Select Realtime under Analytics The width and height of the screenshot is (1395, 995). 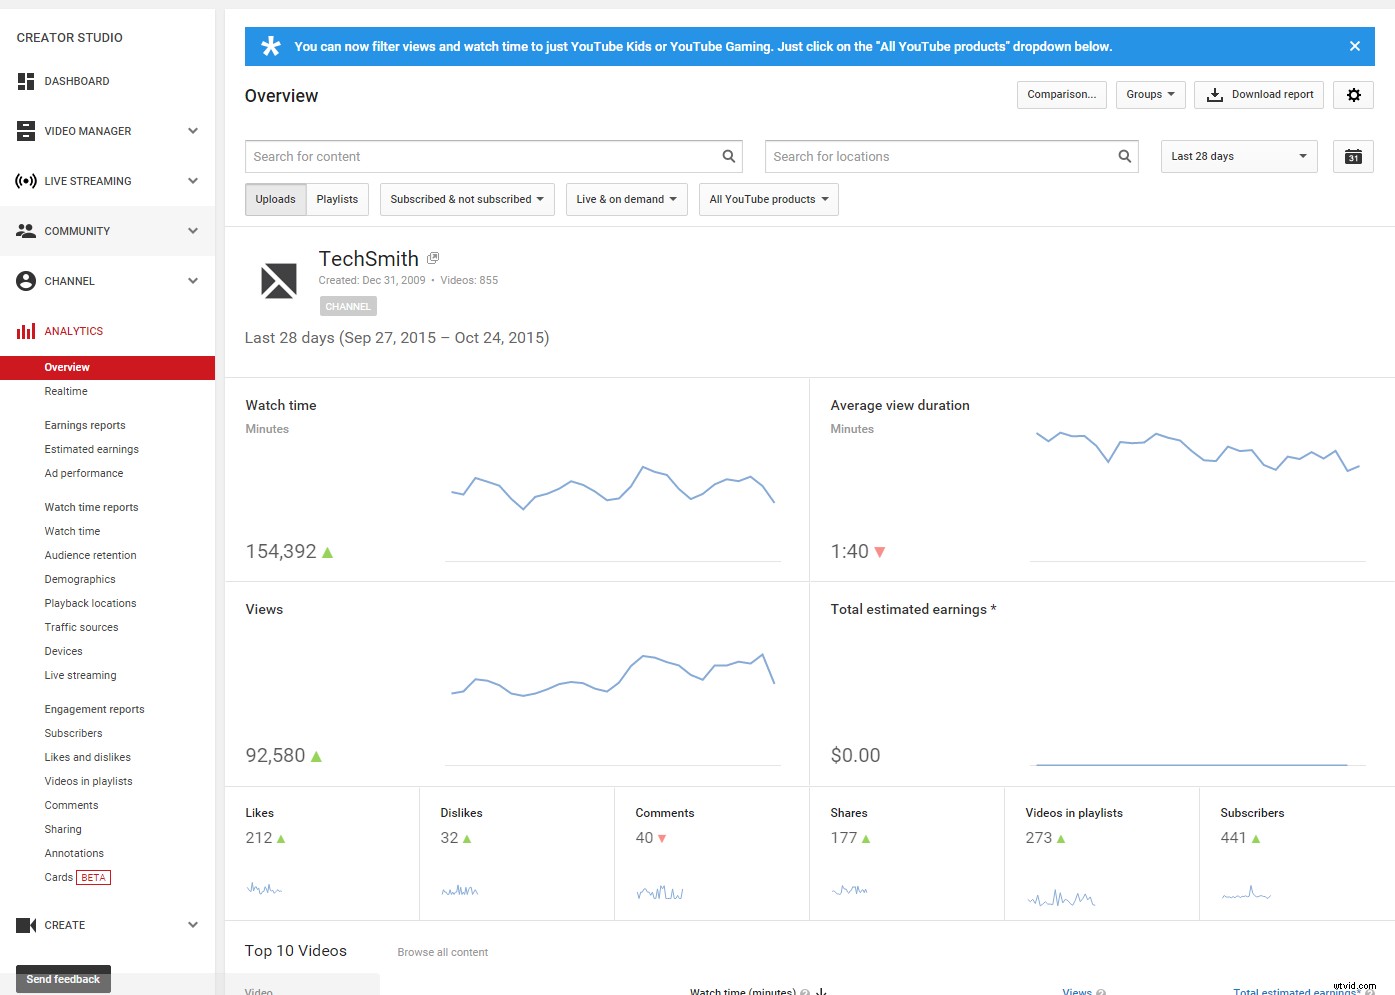tap(66, 391)
